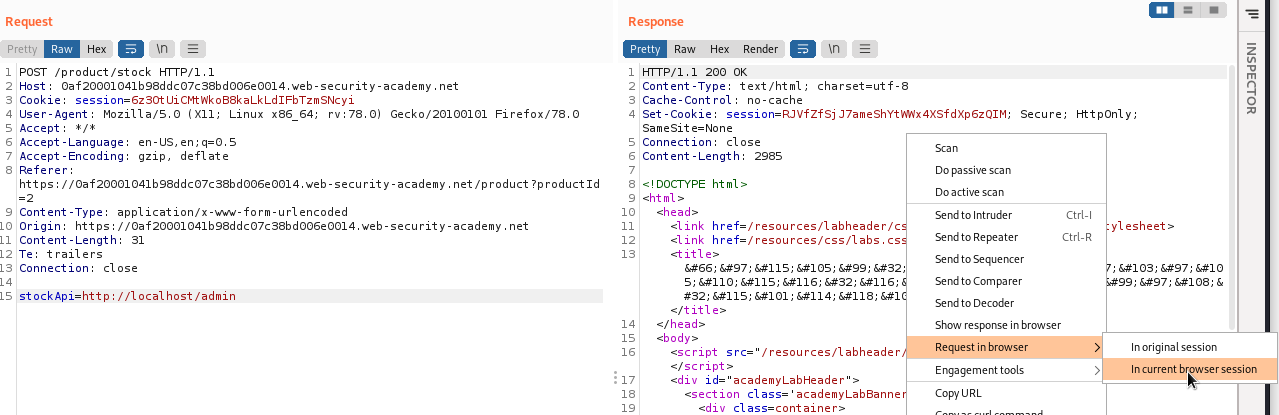Toggle word wrap icon in Response panel
The width and height of the screenshot is (1279, 415).
pyautogui.click(x=803, y=49)
